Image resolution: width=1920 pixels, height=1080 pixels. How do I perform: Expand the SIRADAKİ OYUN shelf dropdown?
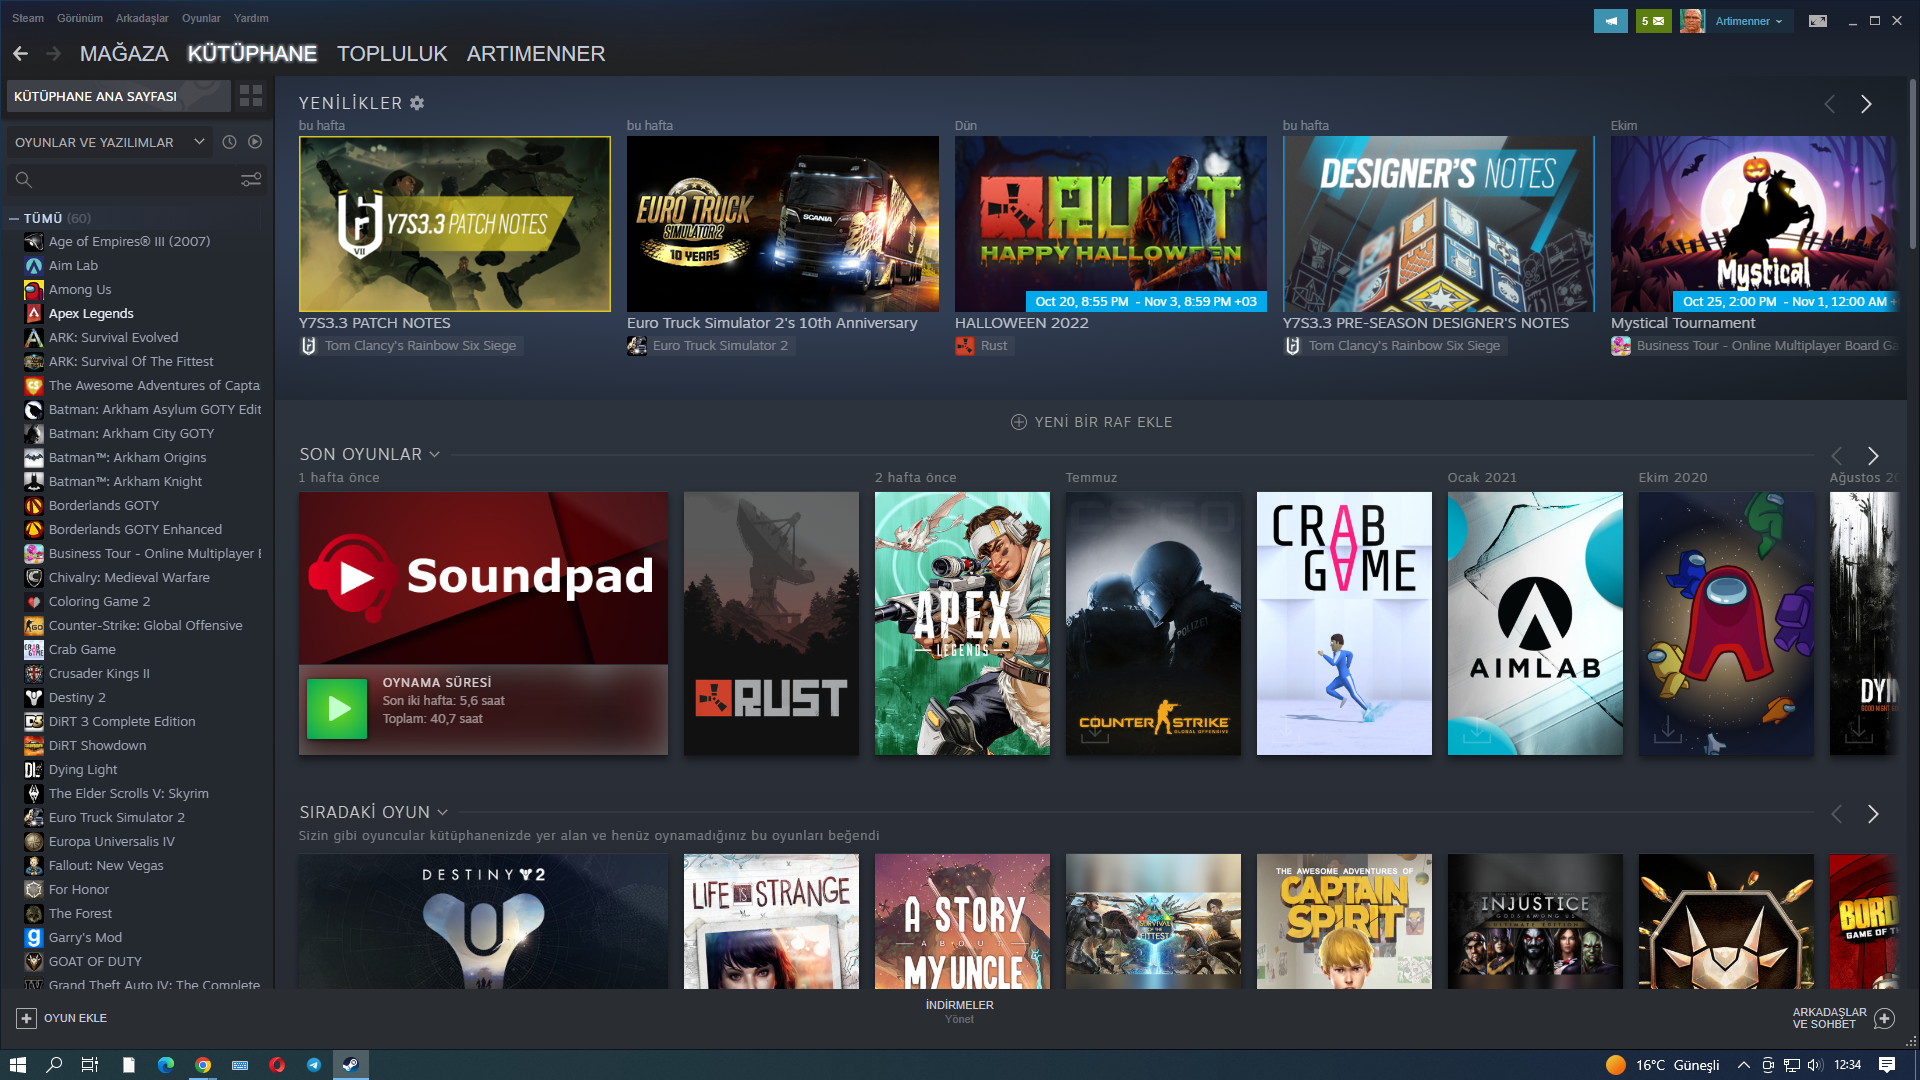pyautogui.click(x=443, y=812)
